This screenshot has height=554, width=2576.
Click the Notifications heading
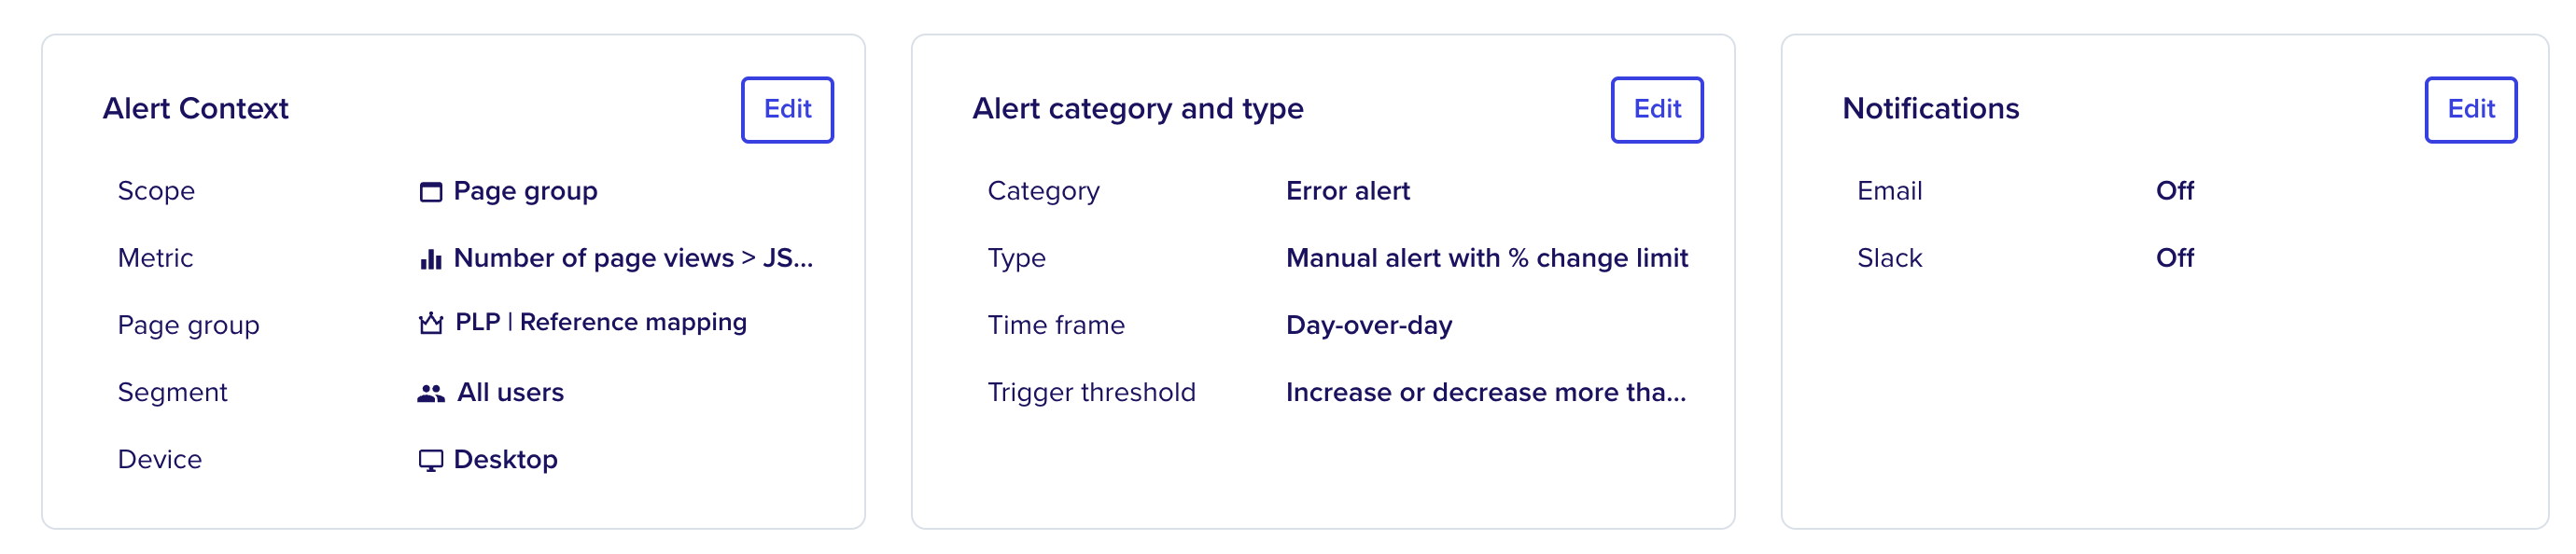tap(1930, 108)
